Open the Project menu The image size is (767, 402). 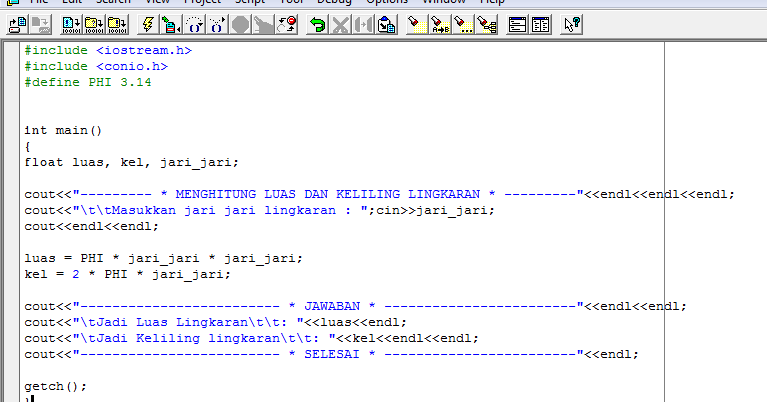click(x=202, y=2)
